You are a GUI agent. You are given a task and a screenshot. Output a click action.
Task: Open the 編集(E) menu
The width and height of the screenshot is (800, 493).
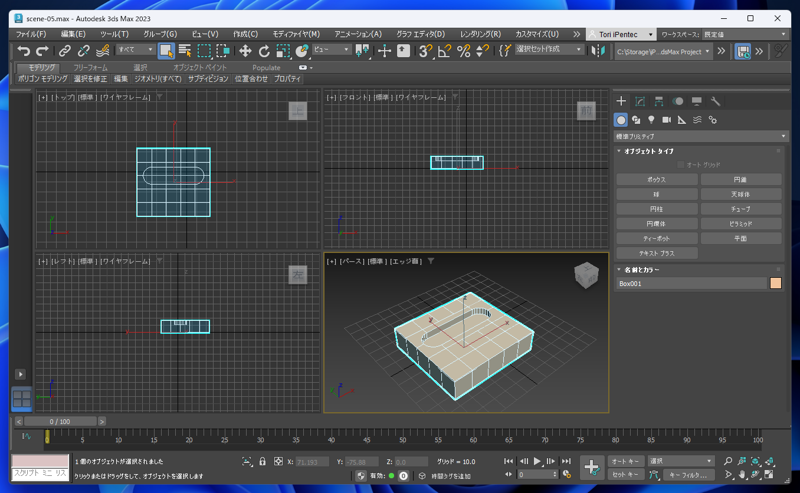coord(73,34)
